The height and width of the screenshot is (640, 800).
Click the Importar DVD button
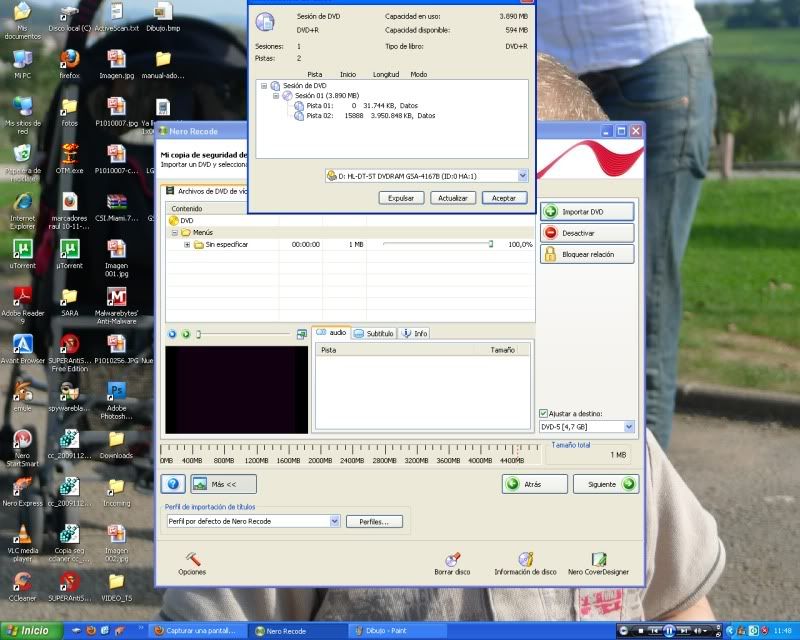587,211
